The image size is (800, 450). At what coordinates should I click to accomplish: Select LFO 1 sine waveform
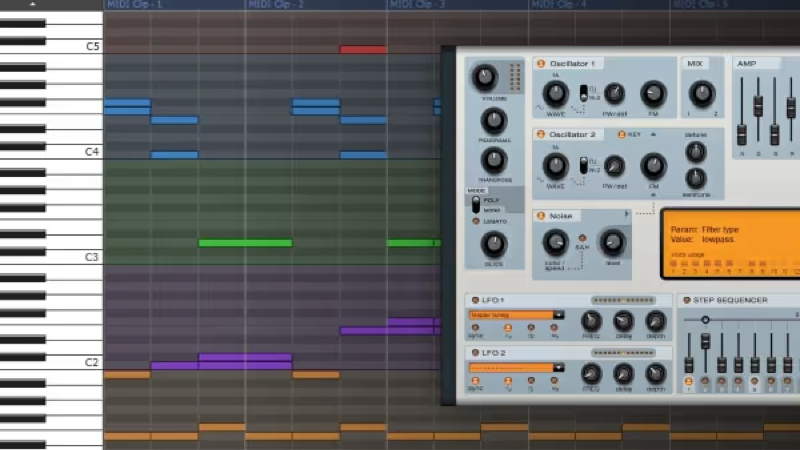[x=508, y=328]
